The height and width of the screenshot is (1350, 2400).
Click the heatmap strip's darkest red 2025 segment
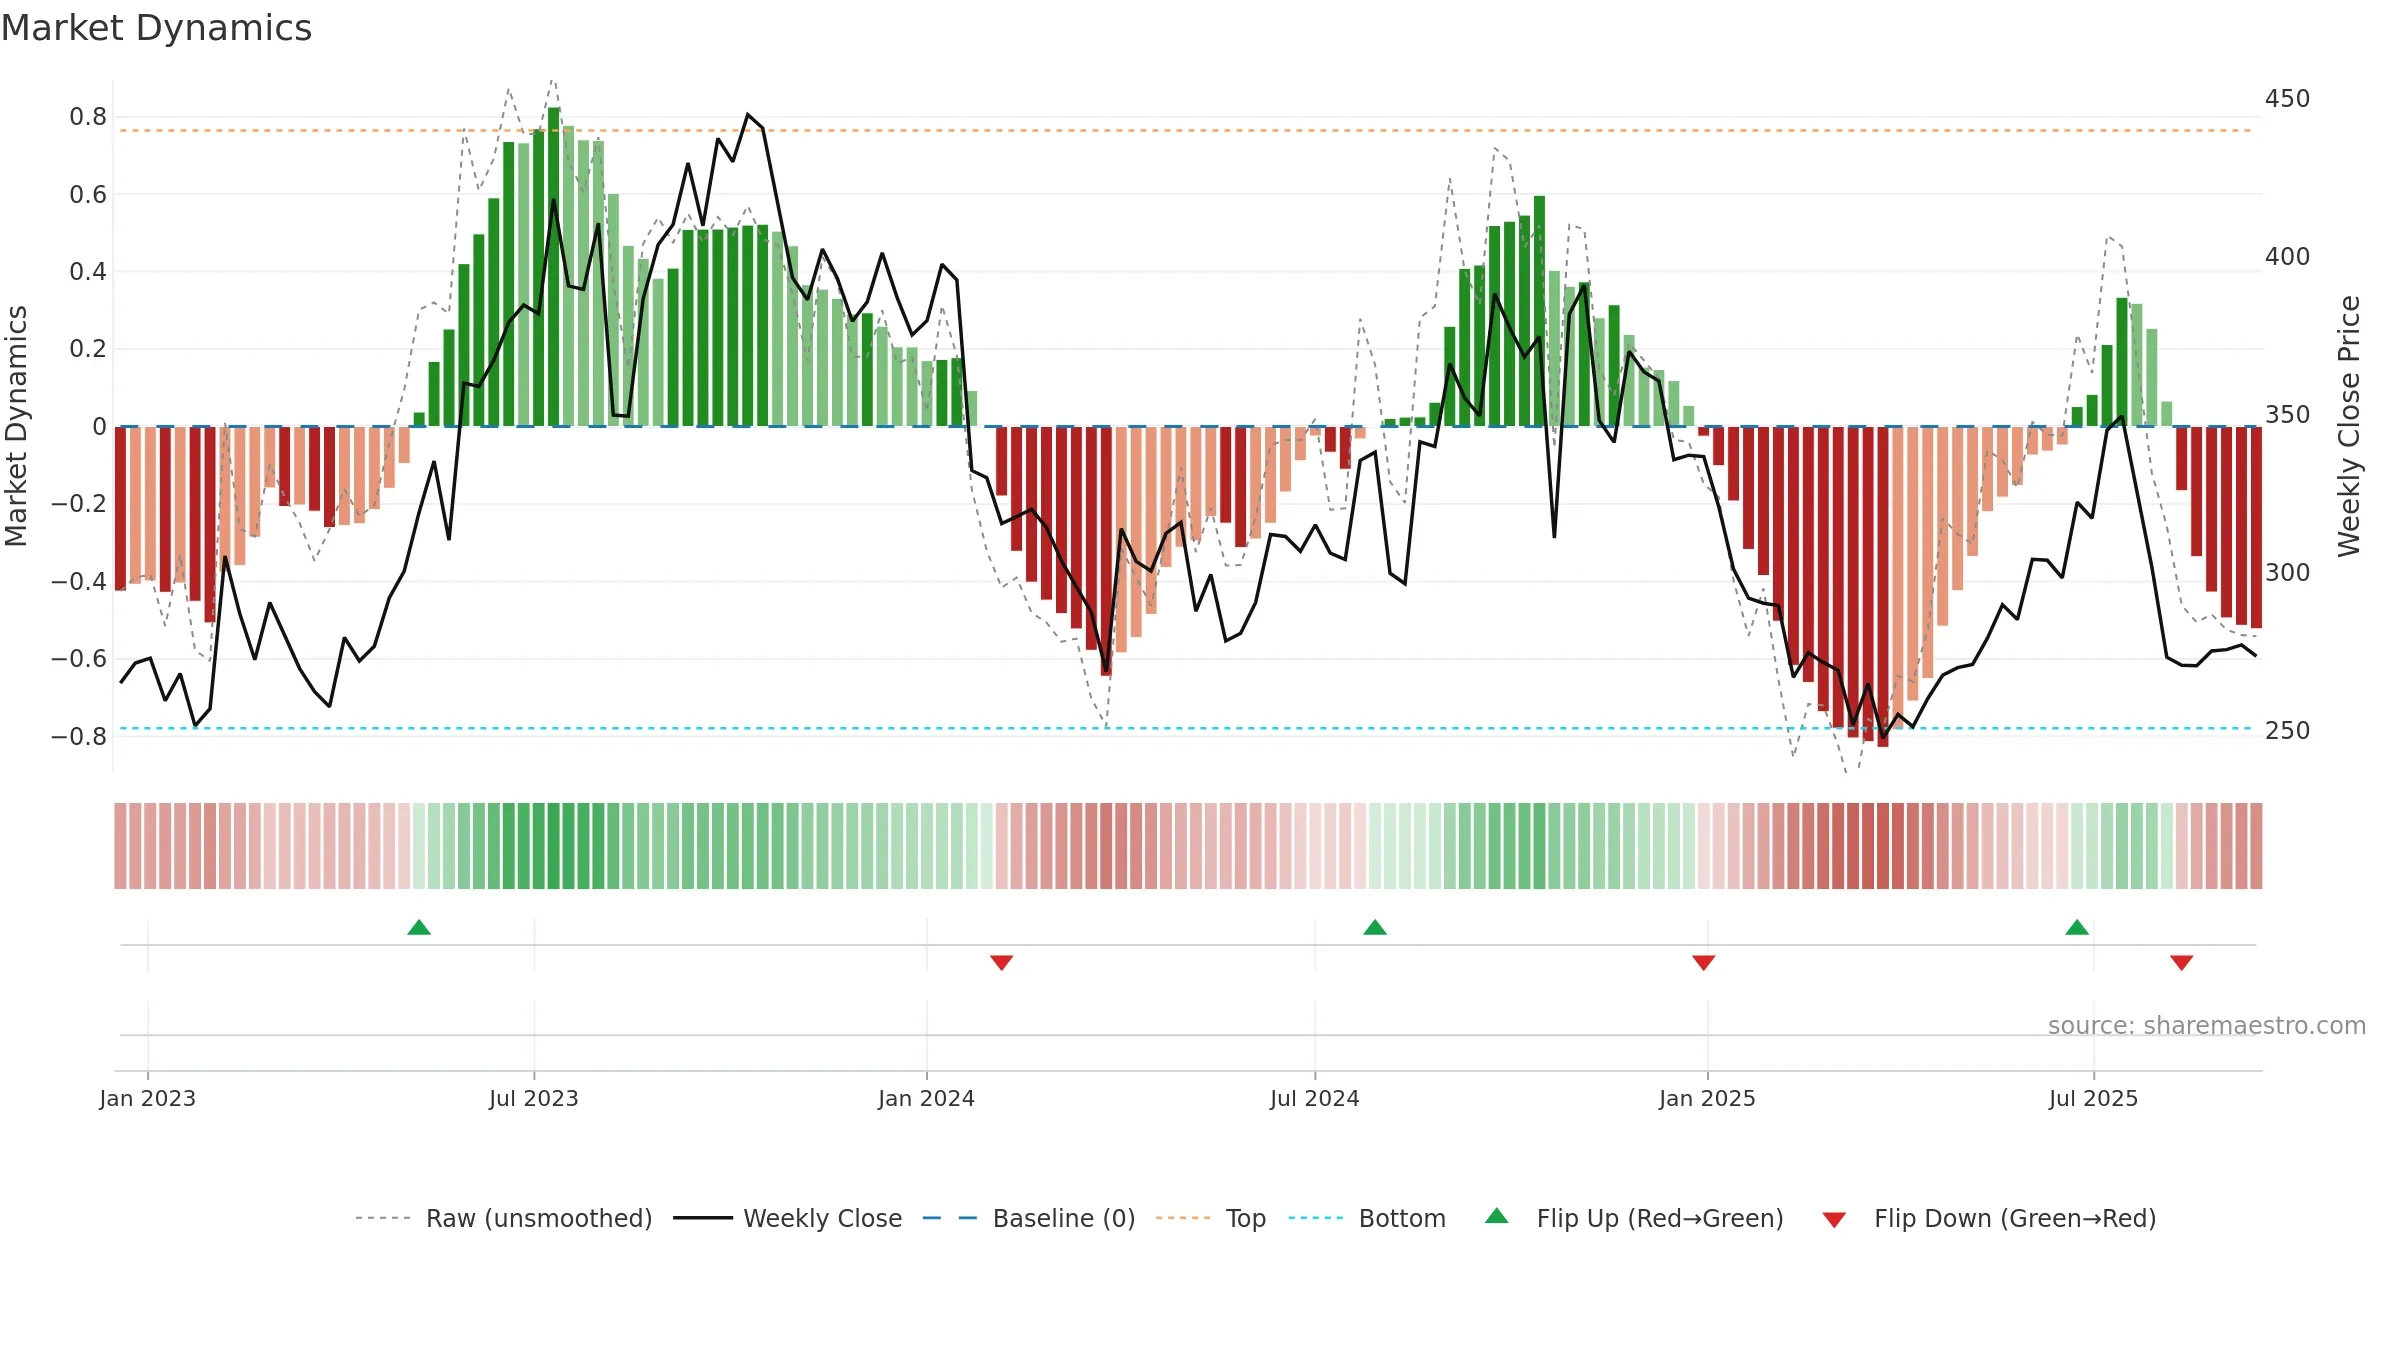[x=1883, y=846]
